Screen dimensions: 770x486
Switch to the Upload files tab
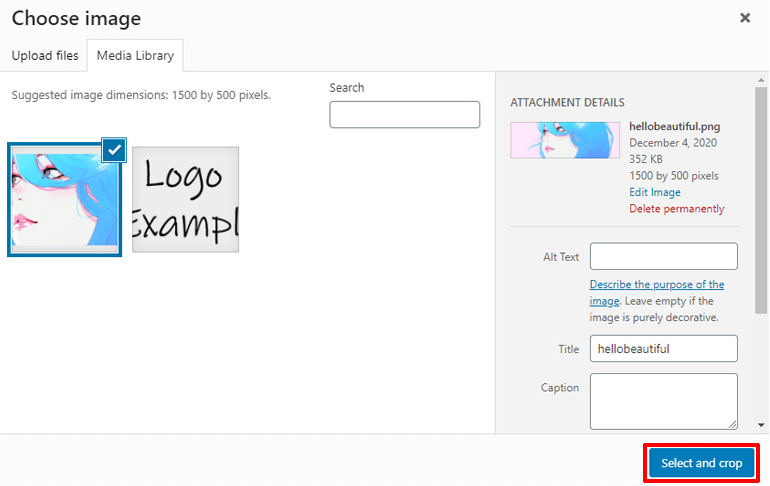[x=45, y=55]
